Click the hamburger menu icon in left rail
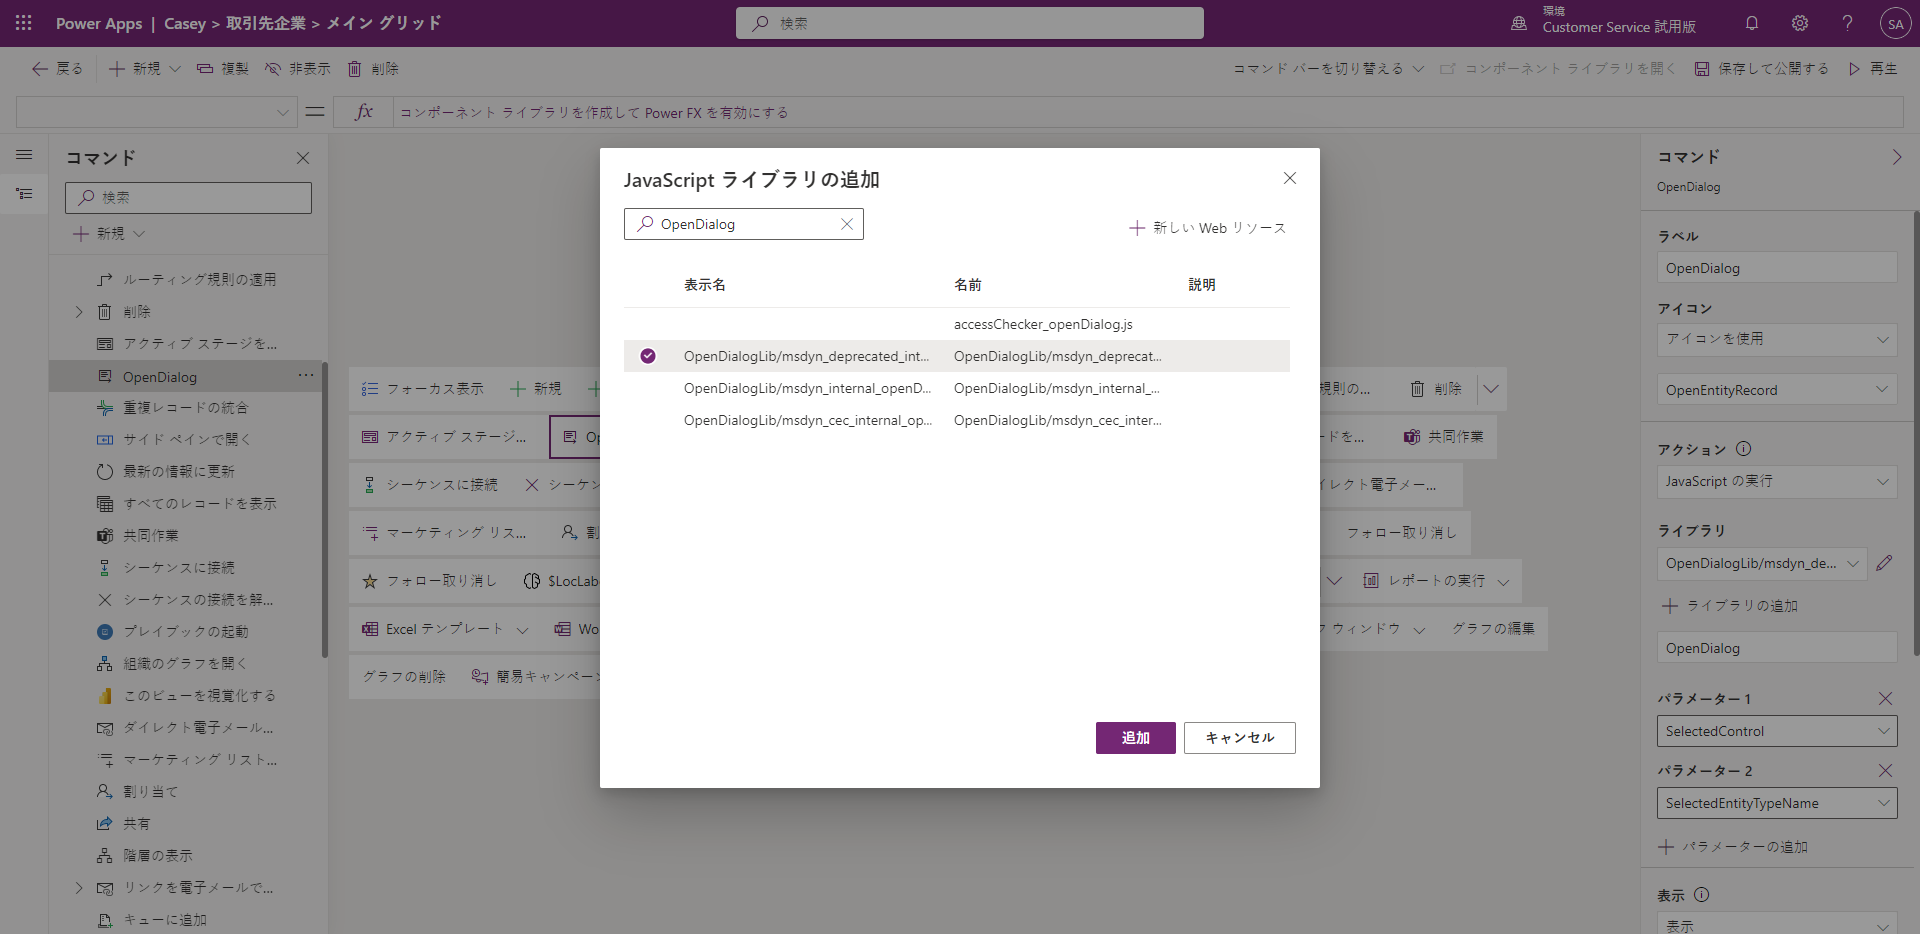Viewport: 1920px width, 934px height. point(24,155)
